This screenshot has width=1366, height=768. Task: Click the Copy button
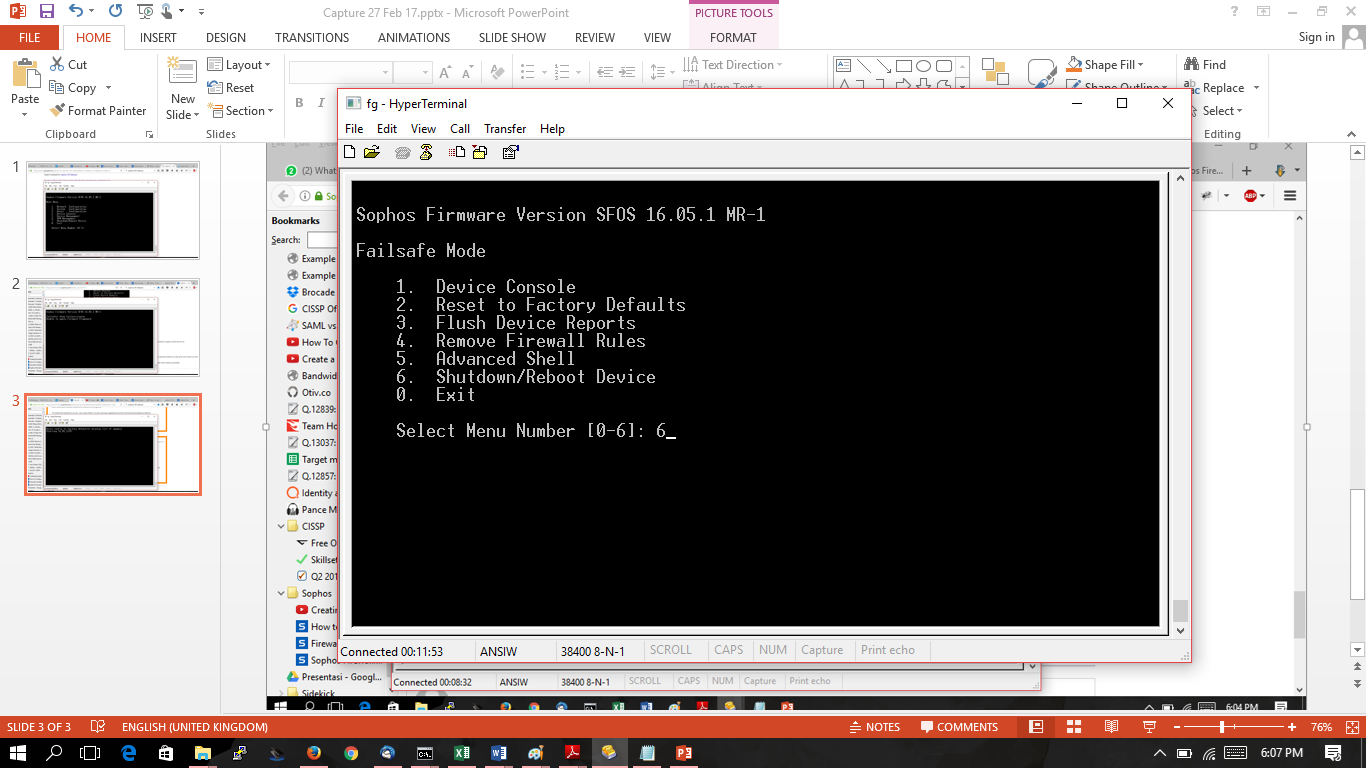click(73, 88)
